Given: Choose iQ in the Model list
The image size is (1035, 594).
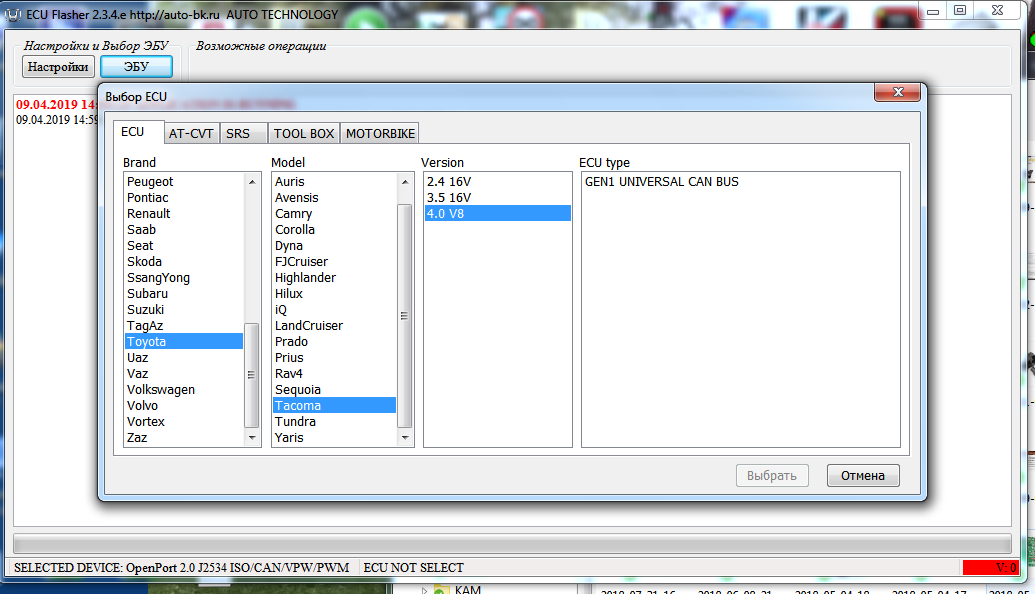Looking at the screenshot, I should click(x=335, y=310).
